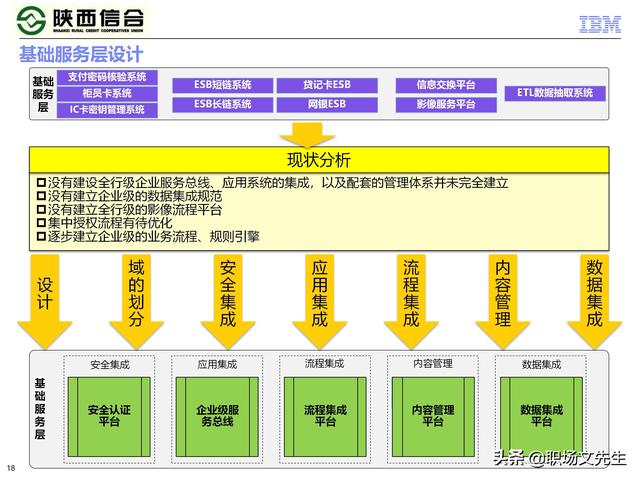This screenshot has height=480, width=640.
Task: Click the 陕西信合 logo emblem
Action: (31, 20)
